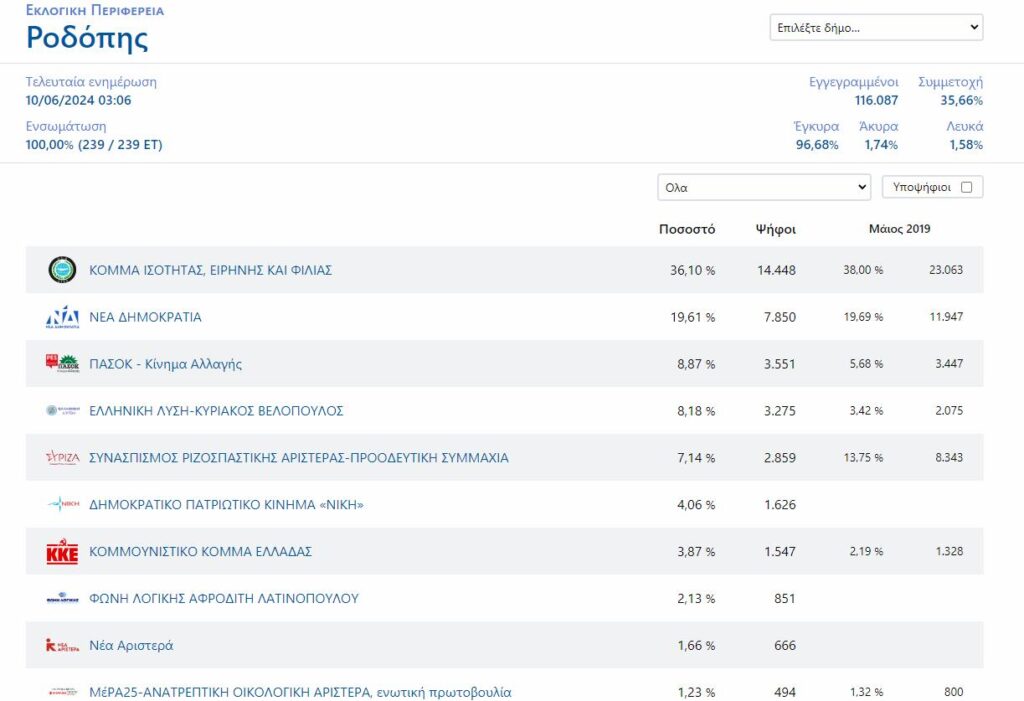Click the Νέα Αριστερά party logo
Screen dimensions: 1024x701
pyautogui.click(x=62, y=646)
